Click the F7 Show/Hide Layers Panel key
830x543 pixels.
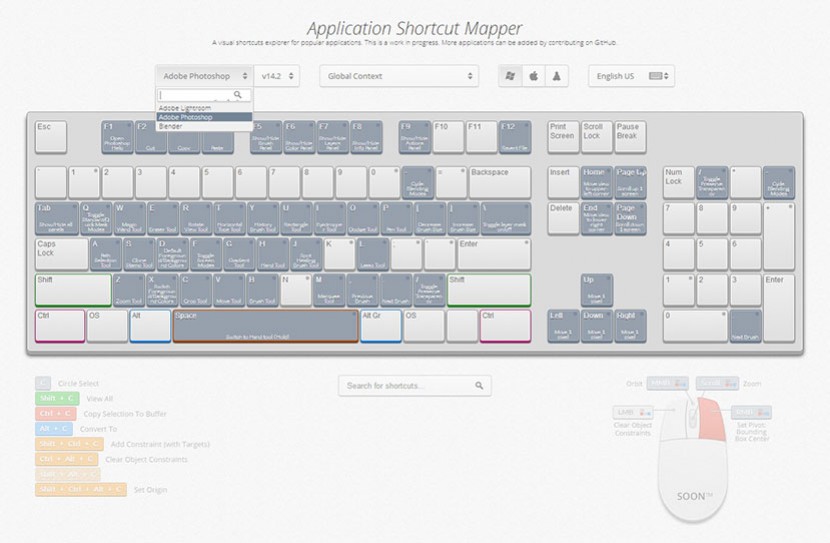[x=332, y=137]
